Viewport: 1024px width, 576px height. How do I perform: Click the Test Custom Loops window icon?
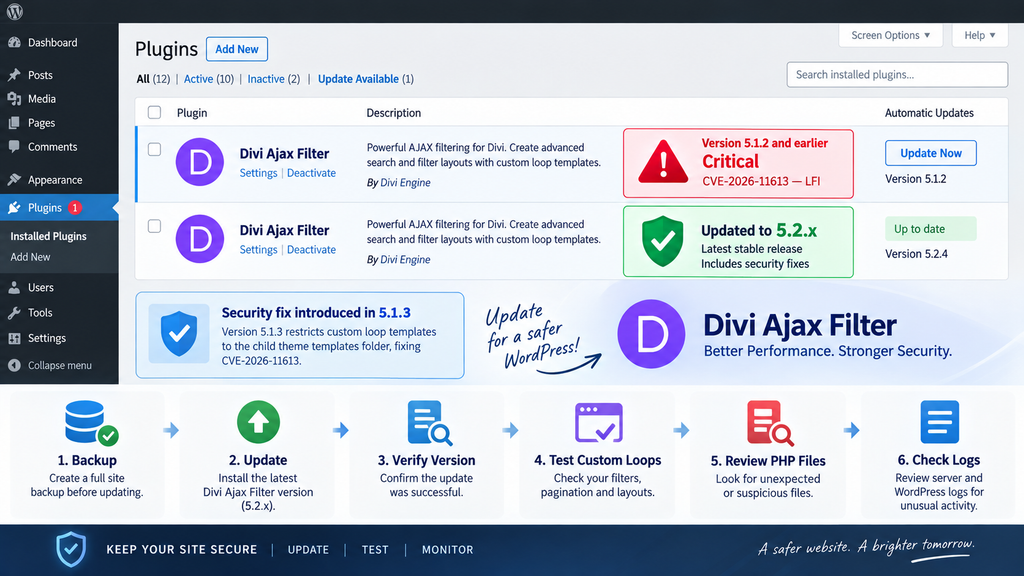(598, 423)
